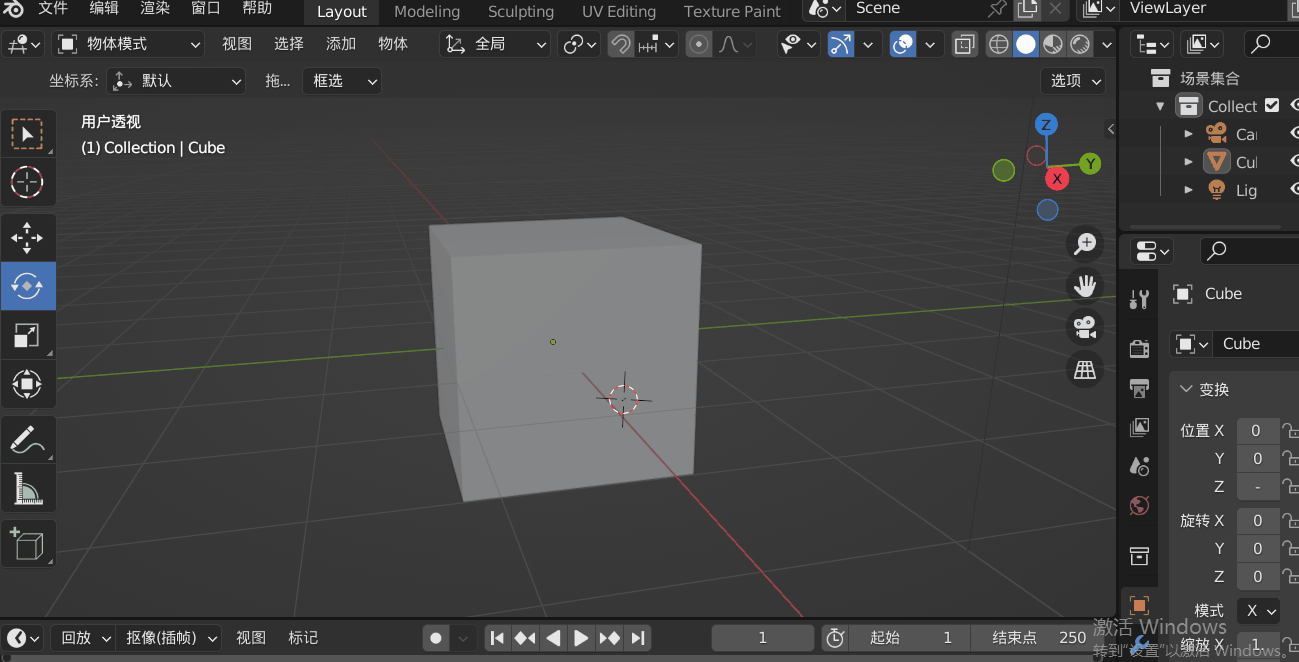The width and height of the screenshot is (1299, 662).
Task: Jump to the start frame
Action: click(497, 637)
